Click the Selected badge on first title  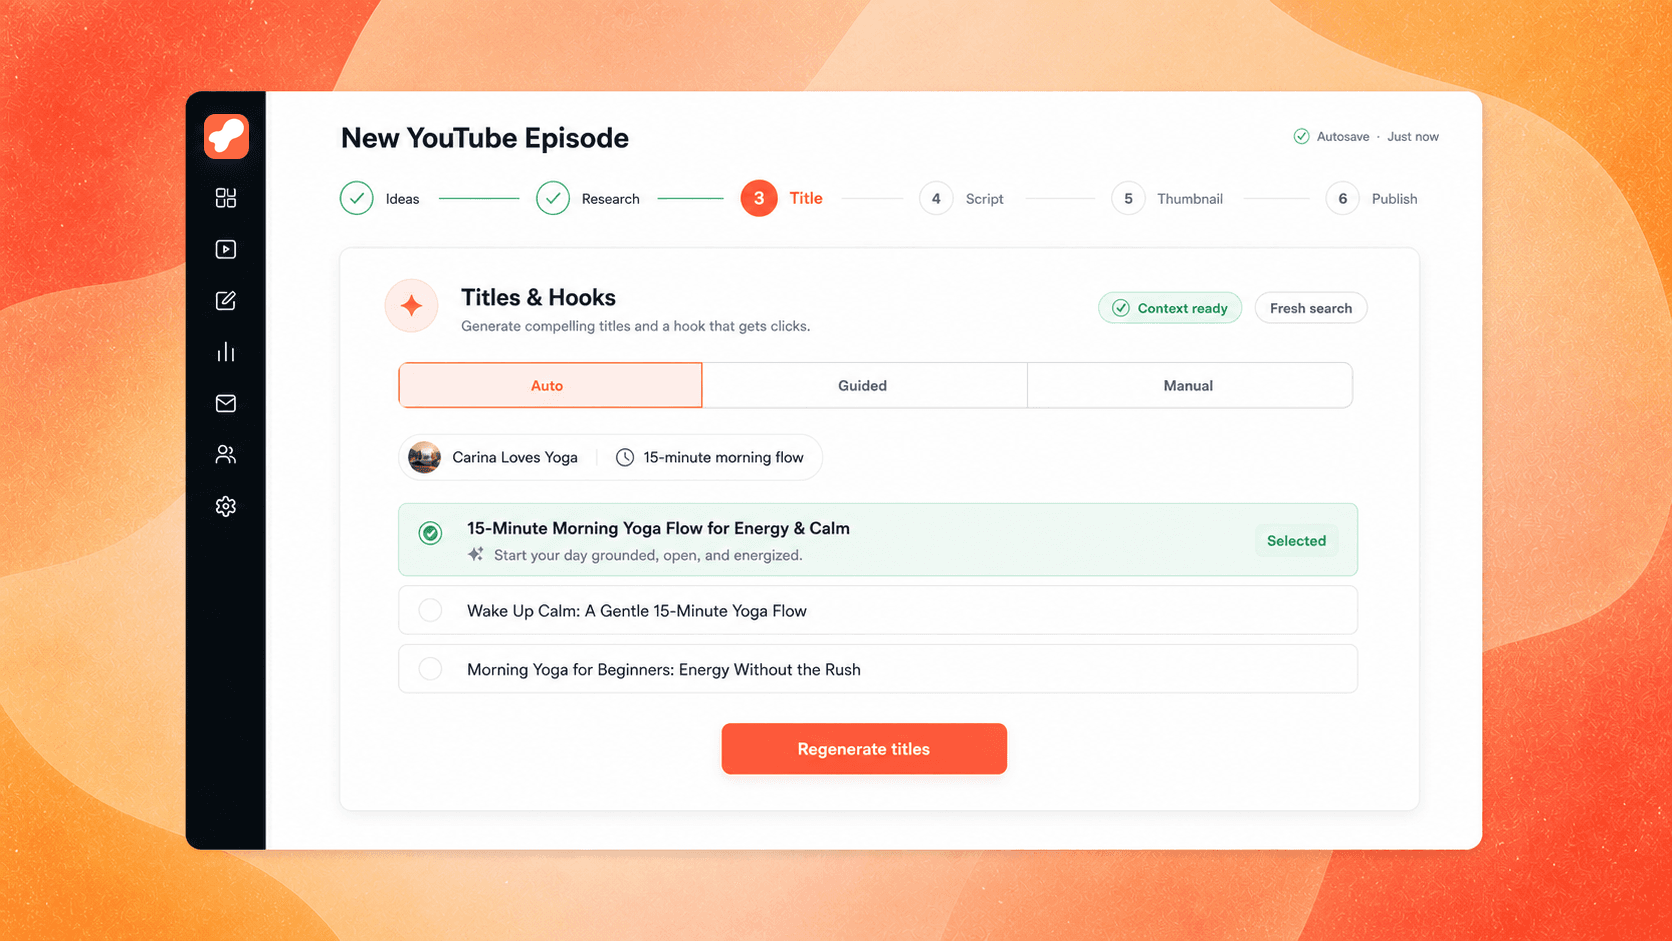[1296, 541]
